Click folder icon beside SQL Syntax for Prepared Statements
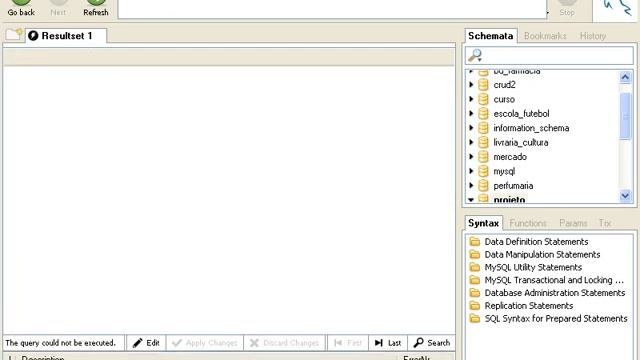The height and width of the screenshot is (360, 640). 475,319
